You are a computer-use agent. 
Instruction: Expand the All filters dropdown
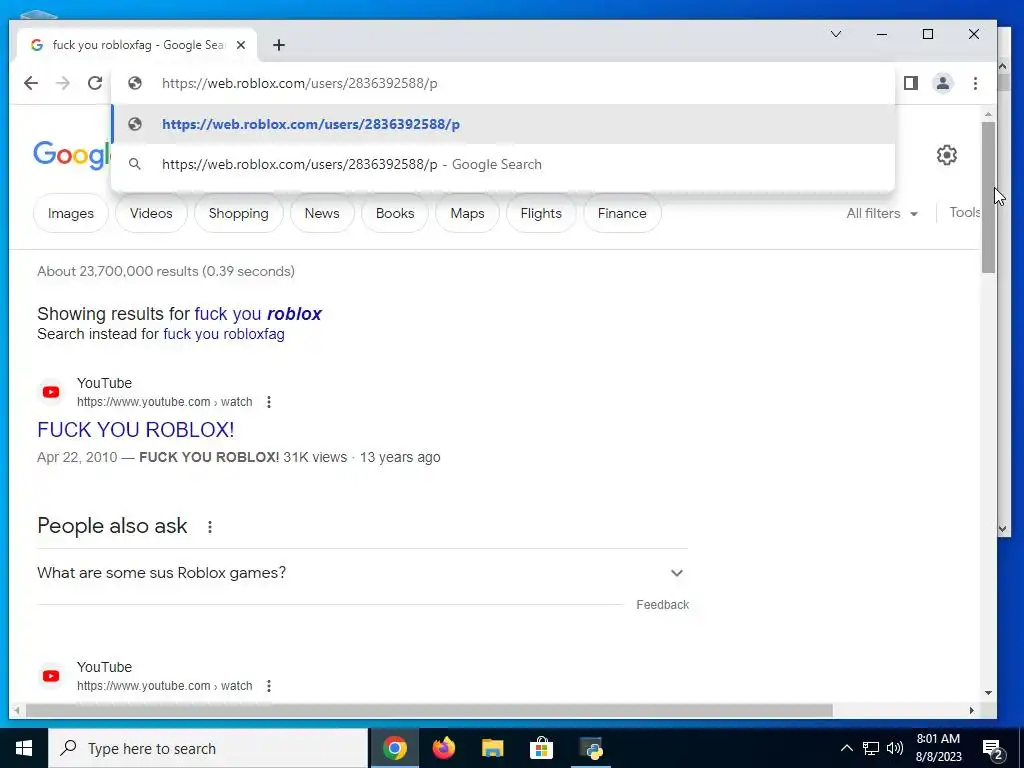click(882, 214)
